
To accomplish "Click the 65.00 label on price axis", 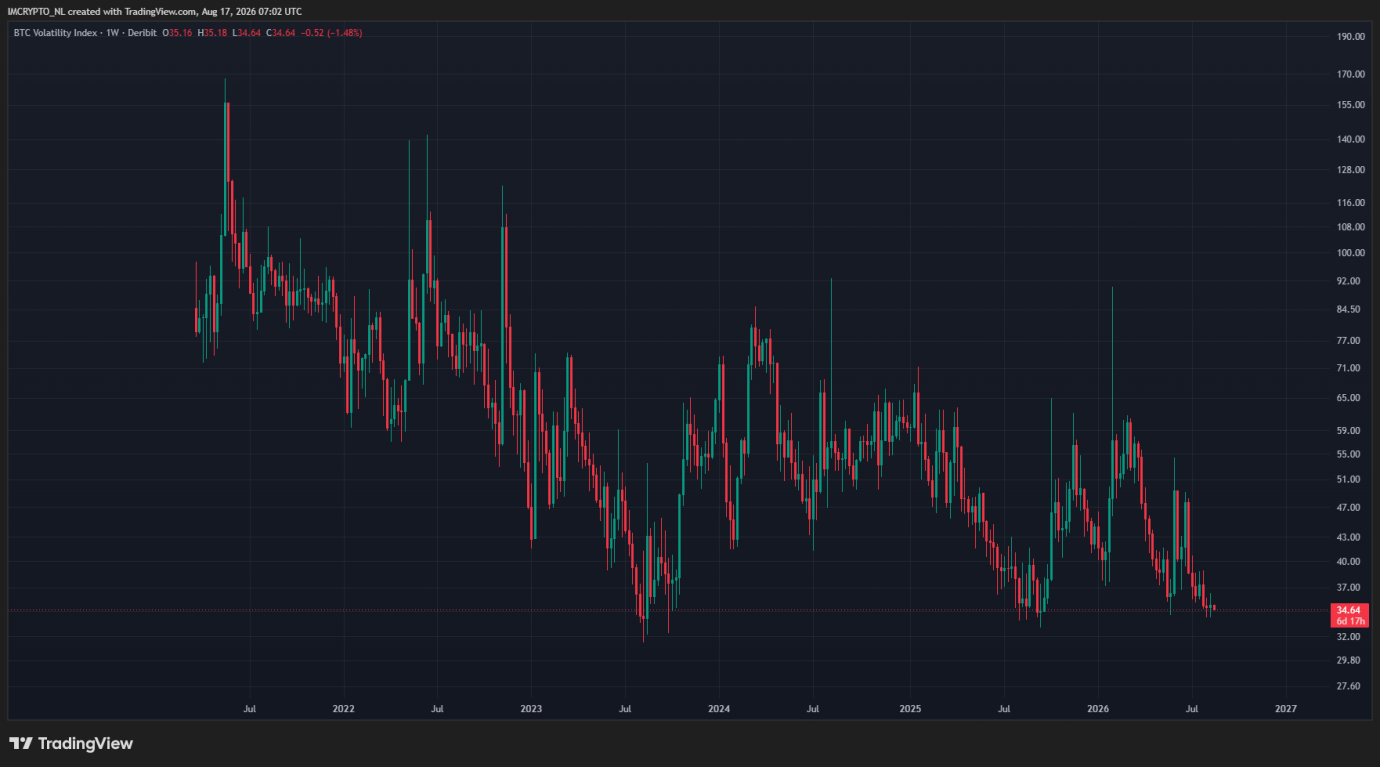I will point(1350,398).
